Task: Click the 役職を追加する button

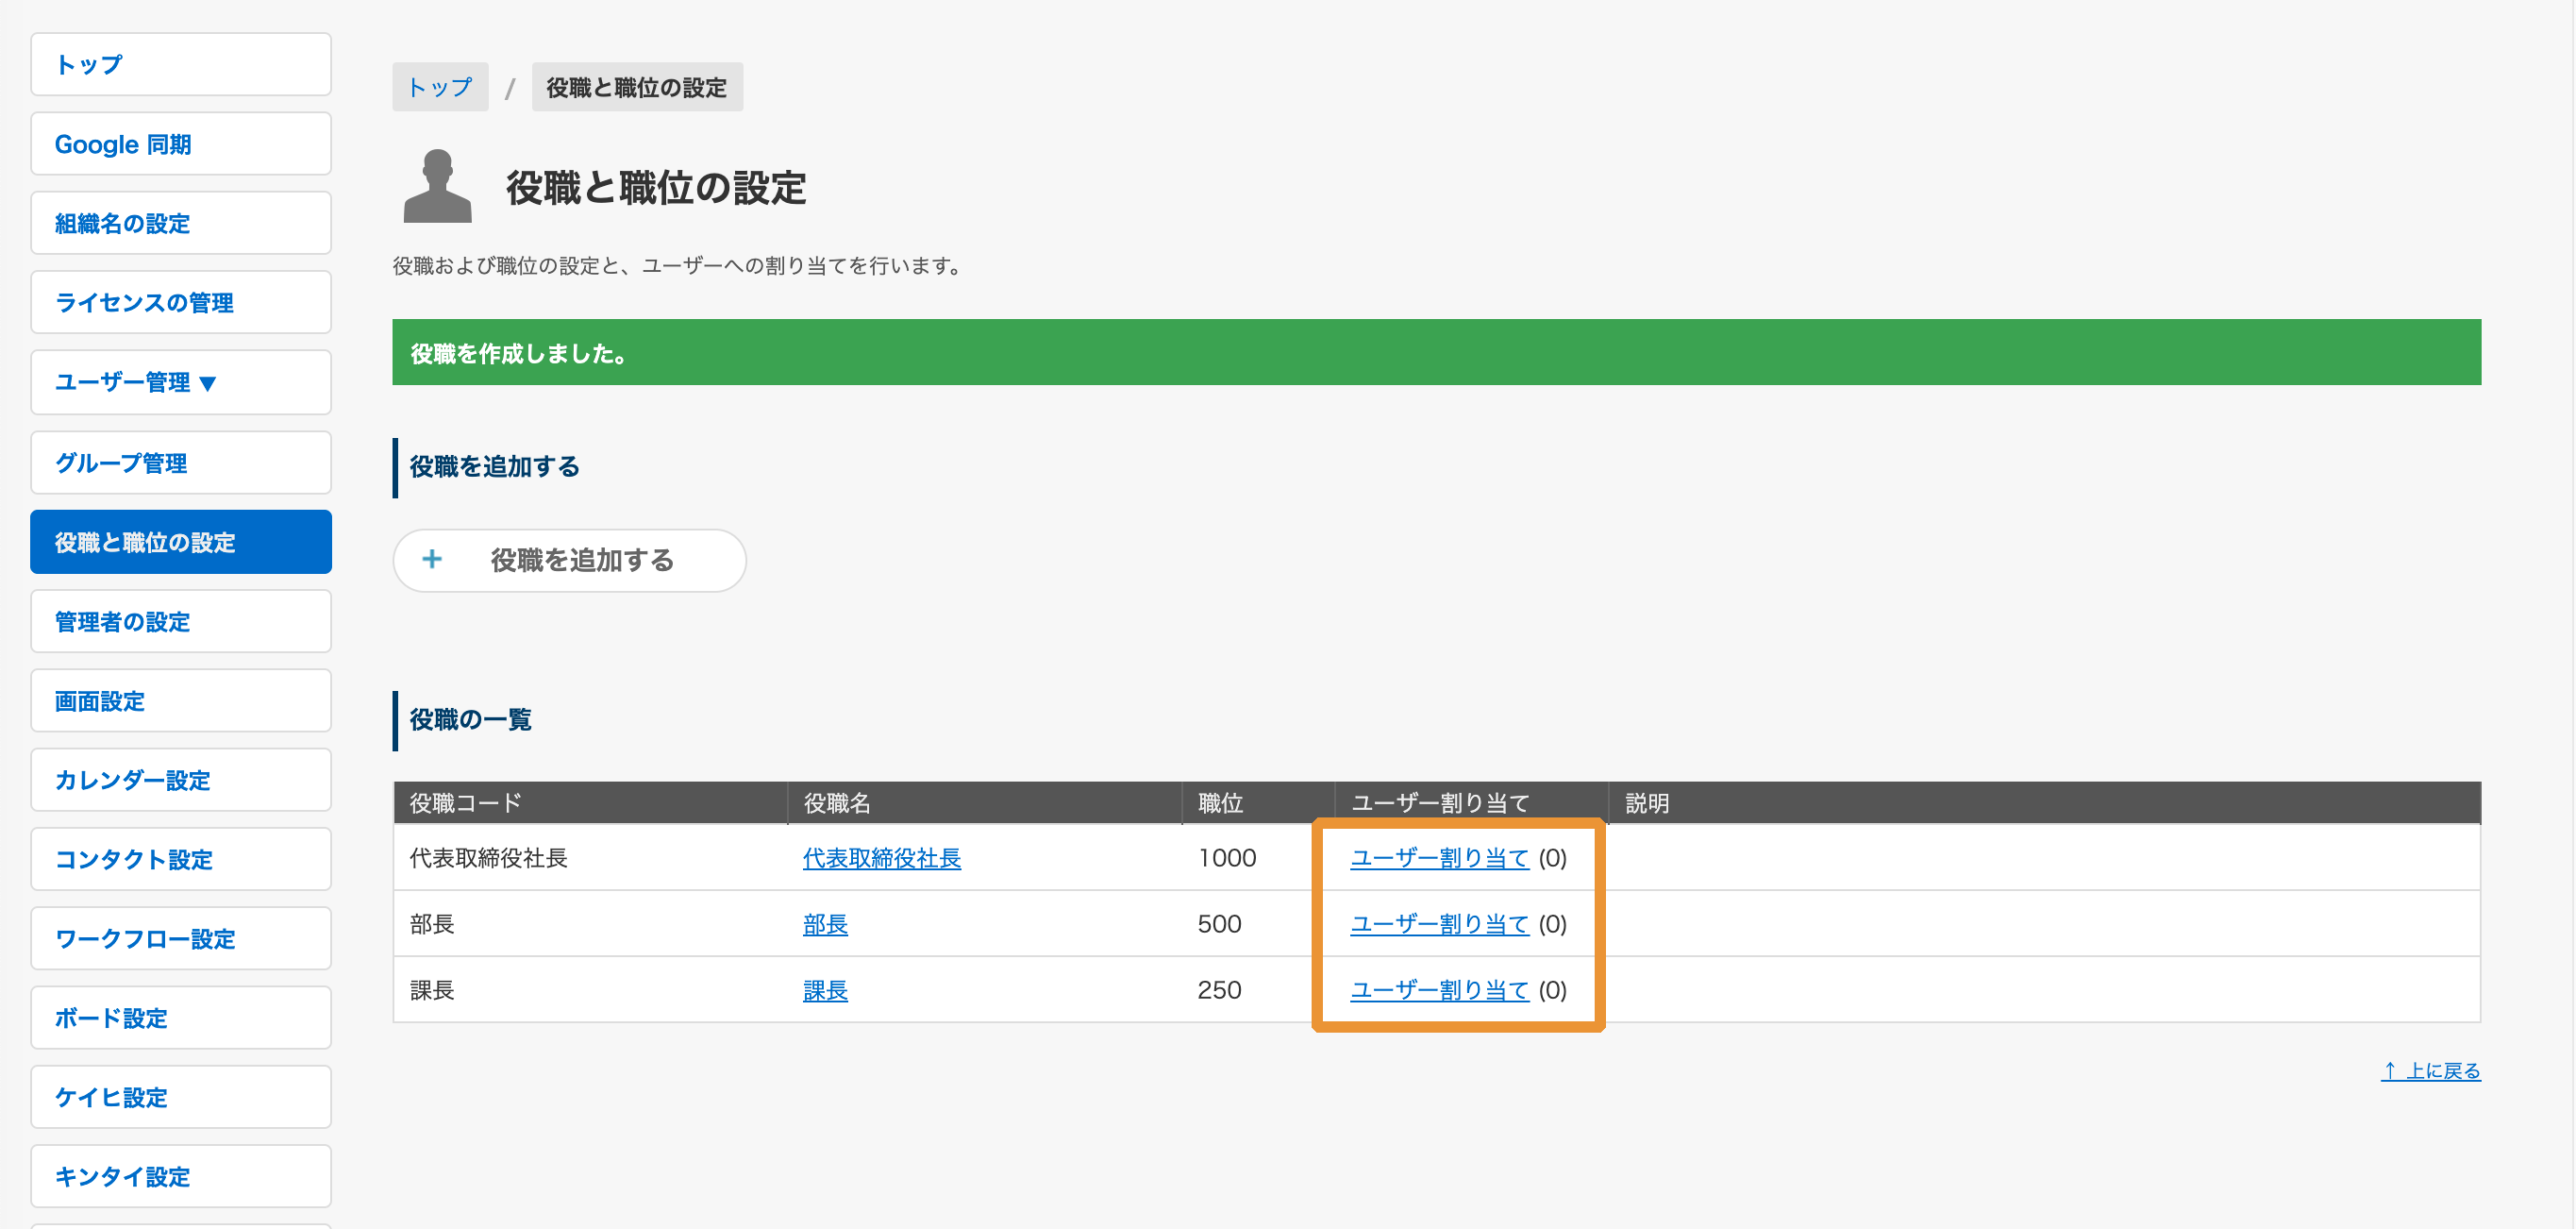Action: (569, 560)
